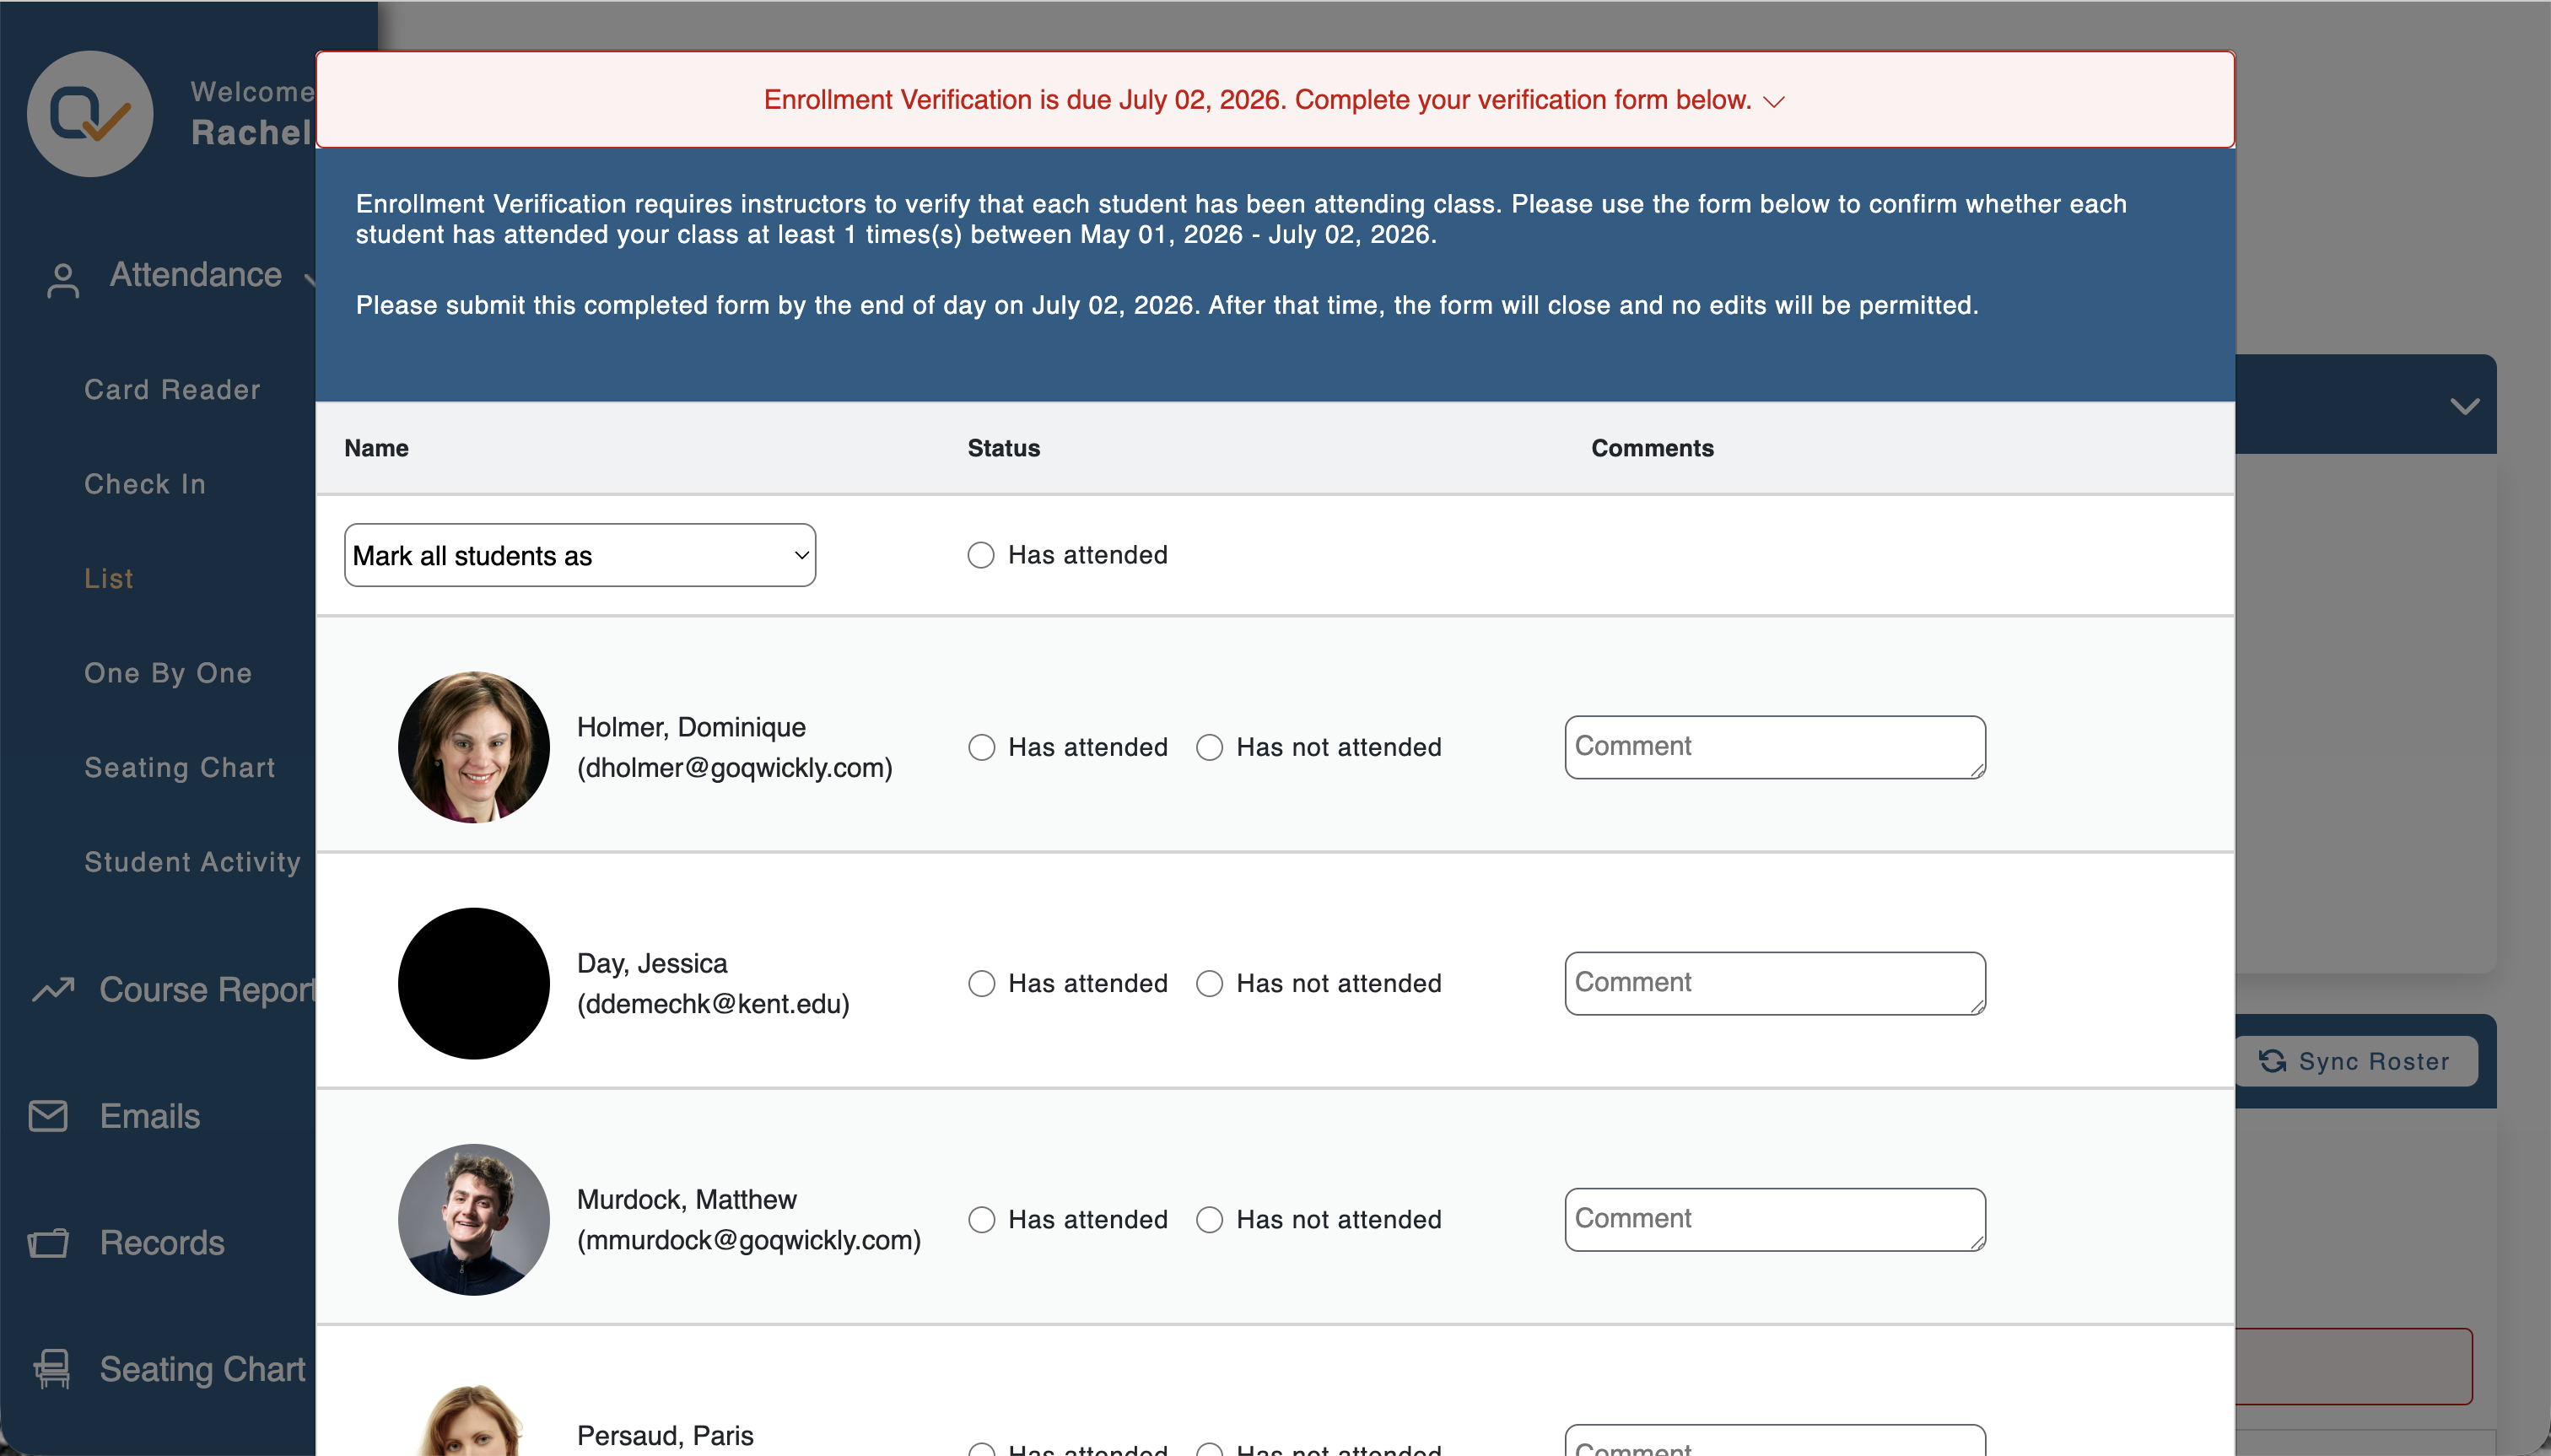
Task: Click comment field for Day, Jessica
Action: click(x=1775, y=983)
